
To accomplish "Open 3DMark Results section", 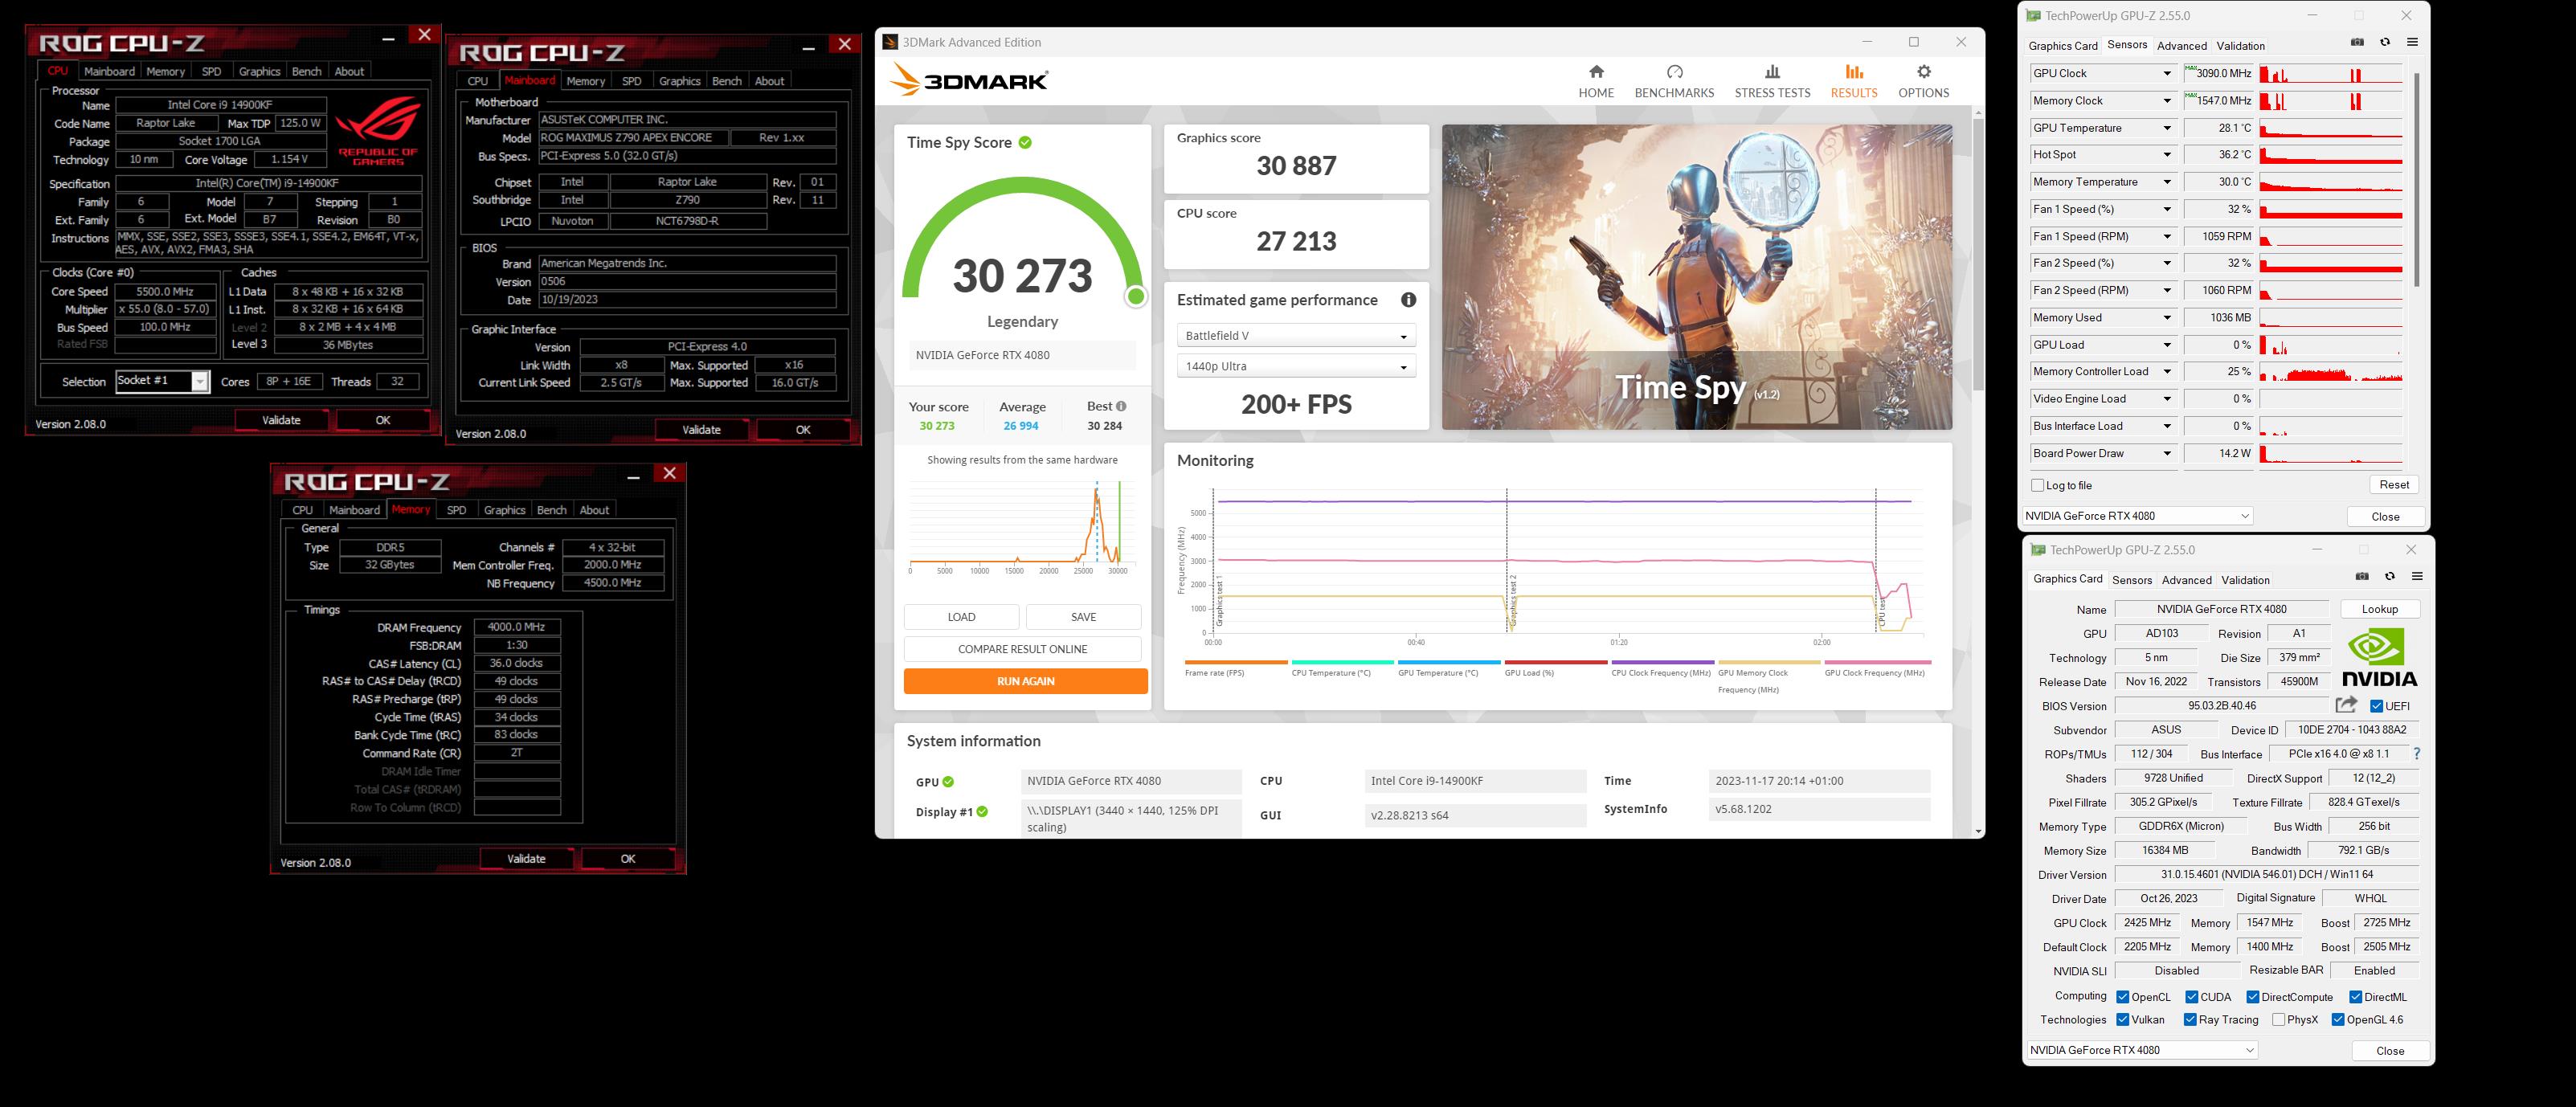I will 1854,81.
